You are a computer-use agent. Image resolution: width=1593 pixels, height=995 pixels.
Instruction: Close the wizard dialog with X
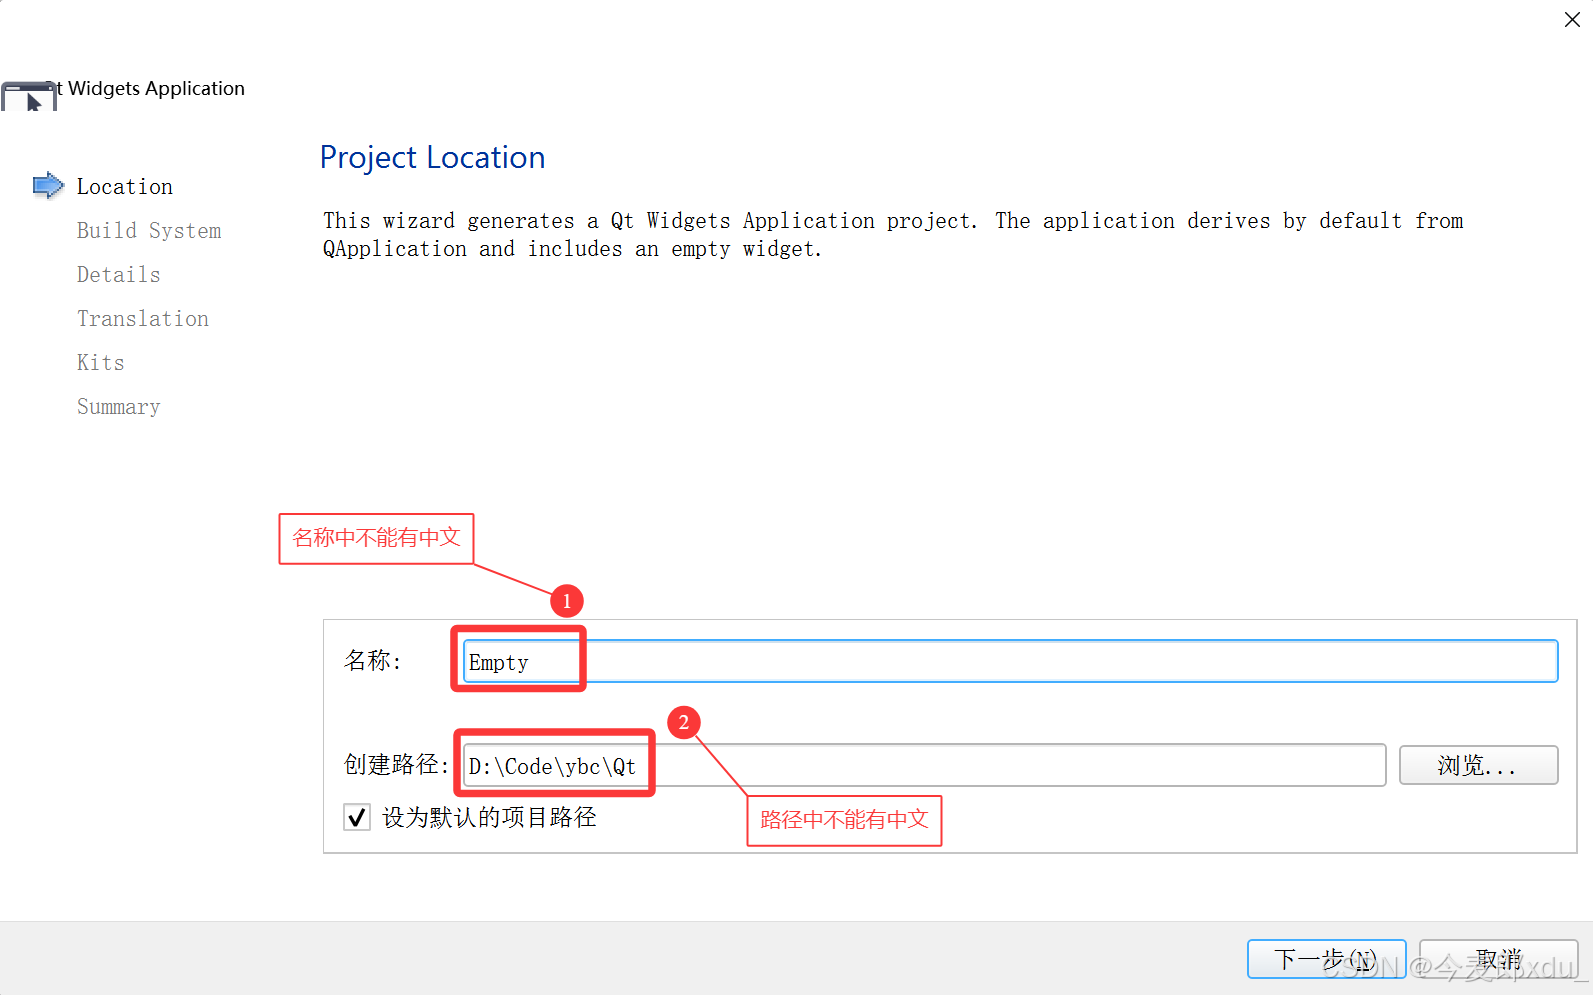(1572, 20)
